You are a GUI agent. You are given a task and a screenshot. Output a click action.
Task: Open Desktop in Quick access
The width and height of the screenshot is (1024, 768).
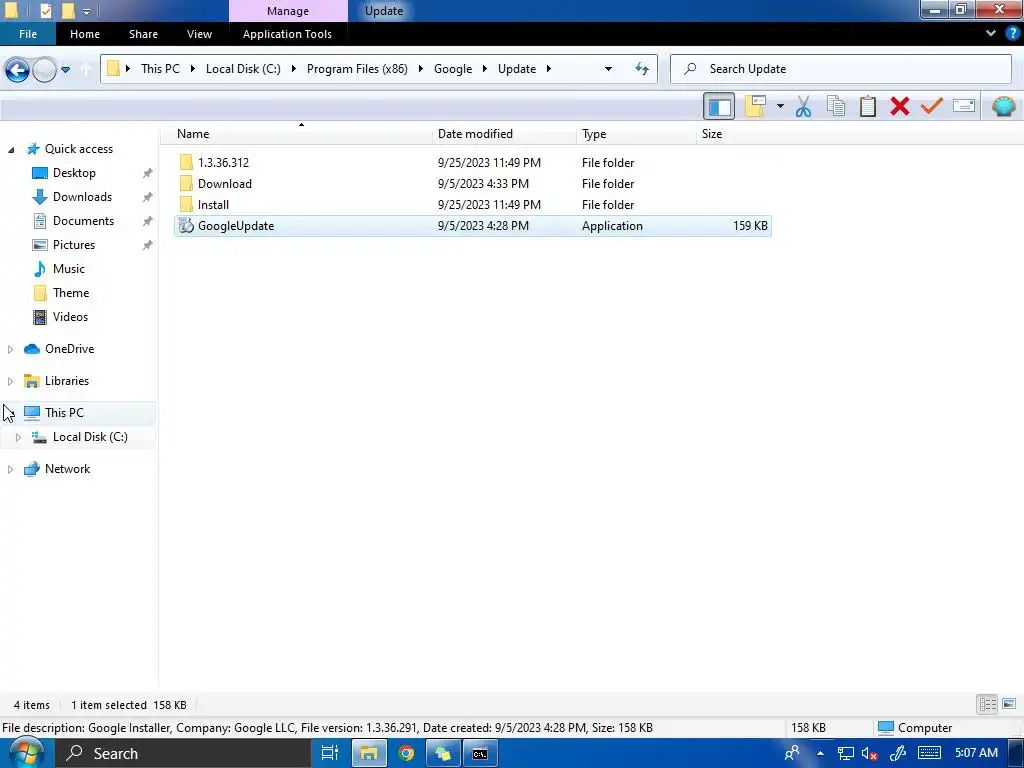(74, 173)
